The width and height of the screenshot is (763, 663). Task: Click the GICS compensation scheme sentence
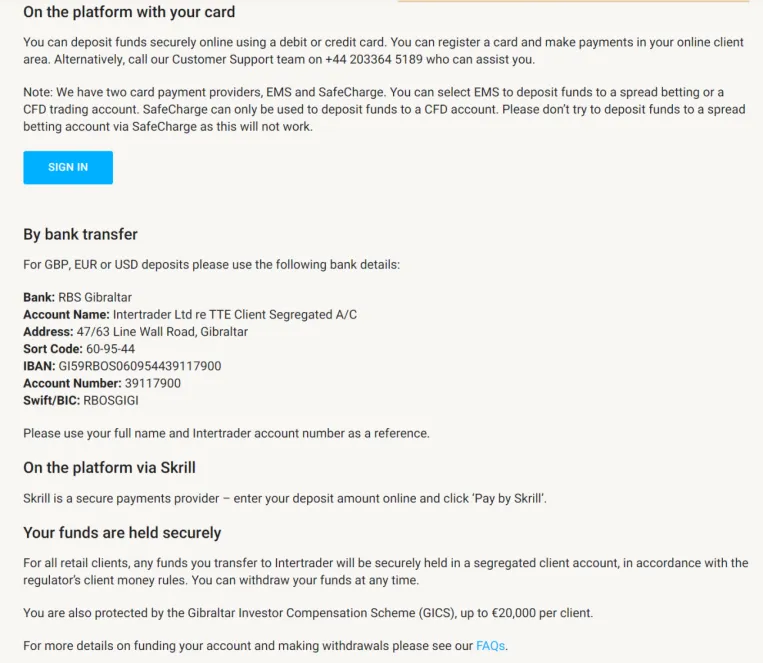click(x=308, y=613)
